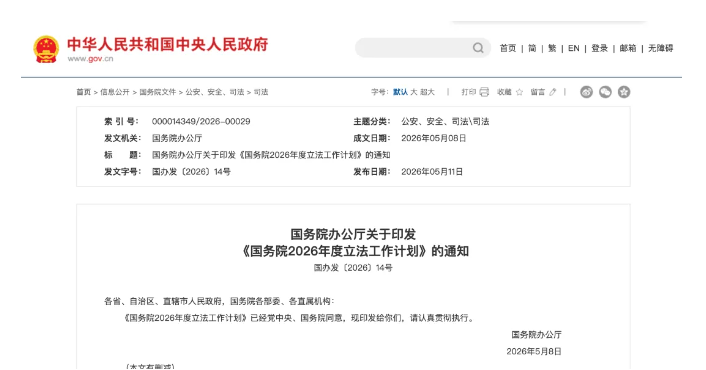
Task: Click the www.gov.cn URL text
Action: point(91,59)
